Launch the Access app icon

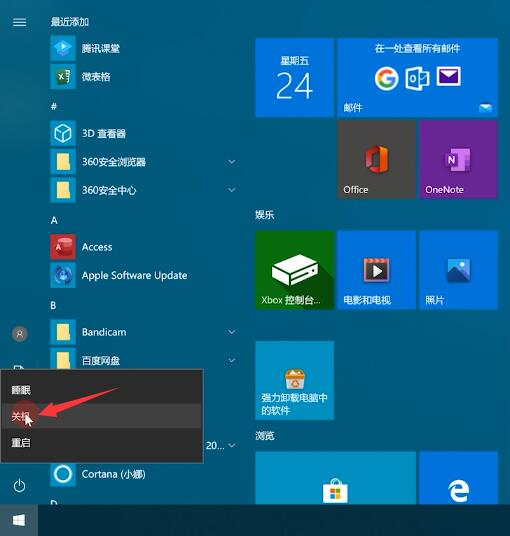pyautogui.click(x=63, y=247)
